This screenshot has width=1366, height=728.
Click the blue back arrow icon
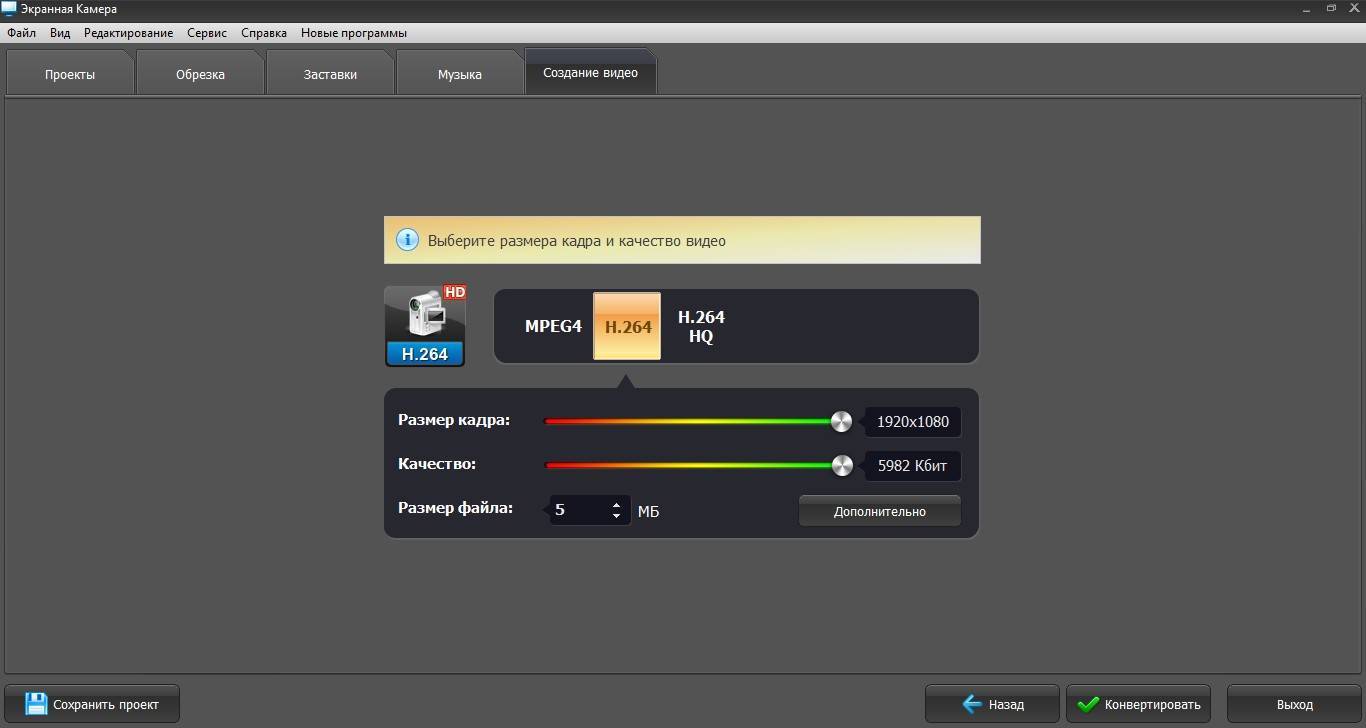click(971, 704)
